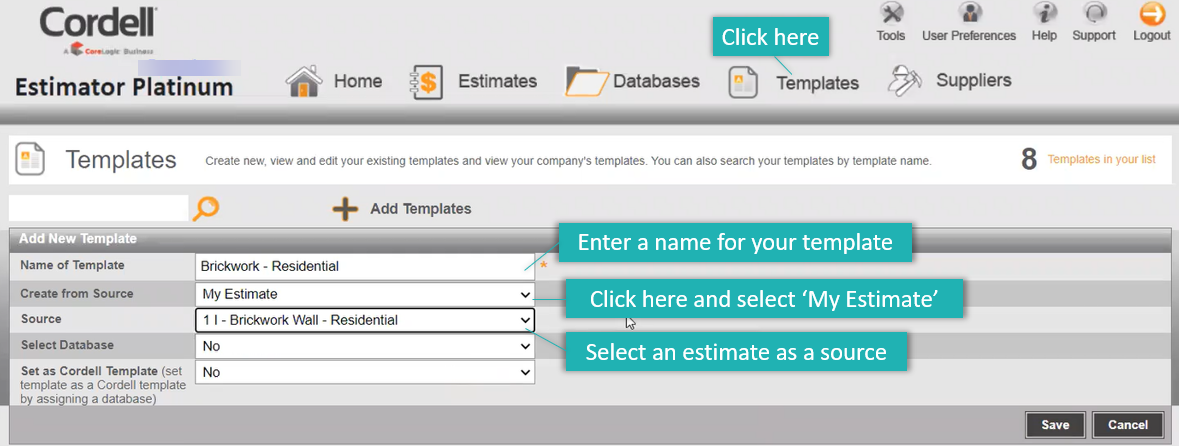Click the template count number 8

click(1029, 159)
